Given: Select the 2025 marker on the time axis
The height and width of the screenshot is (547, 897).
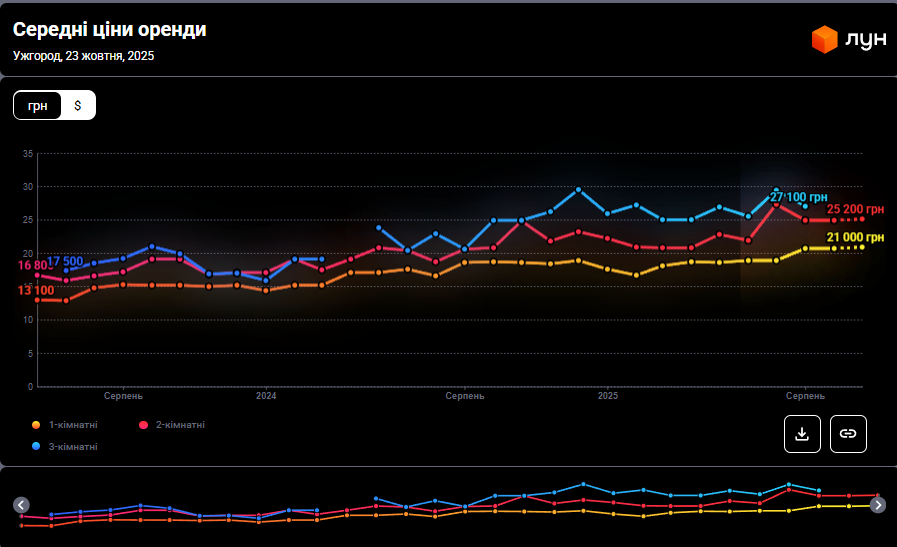Looking at the screenshot, I should click(608, 396).
